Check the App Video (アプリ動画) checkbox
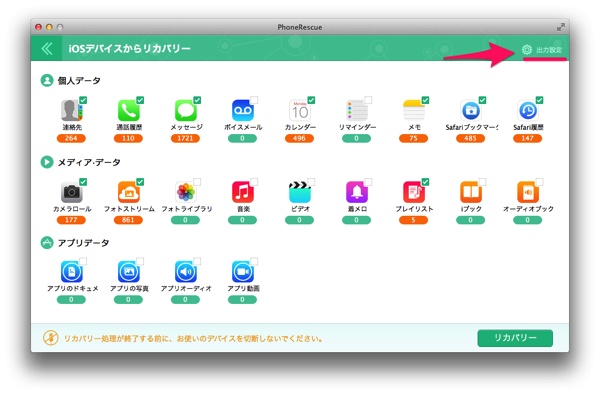The width and height of the screenshot is (600, 395). [x=254, y=261]
